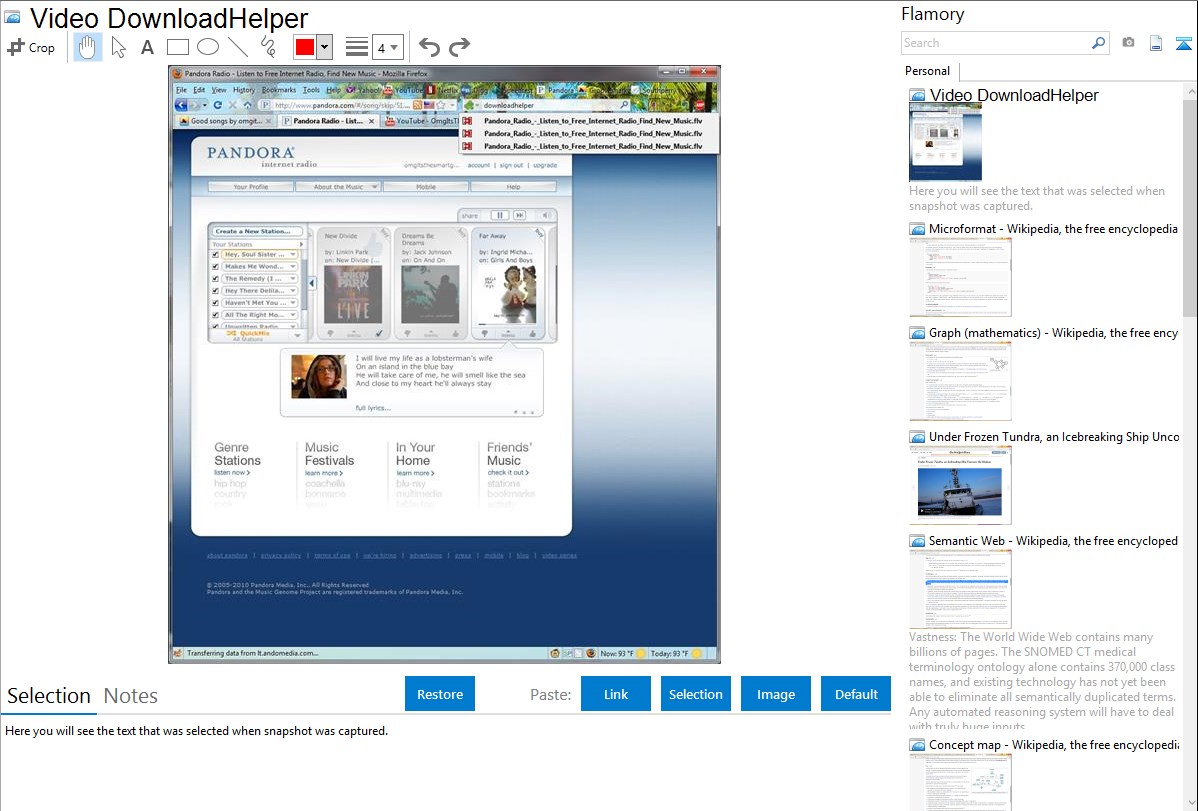Click the page document icon near search
Screen dimensions: 1198x811
1156,43
